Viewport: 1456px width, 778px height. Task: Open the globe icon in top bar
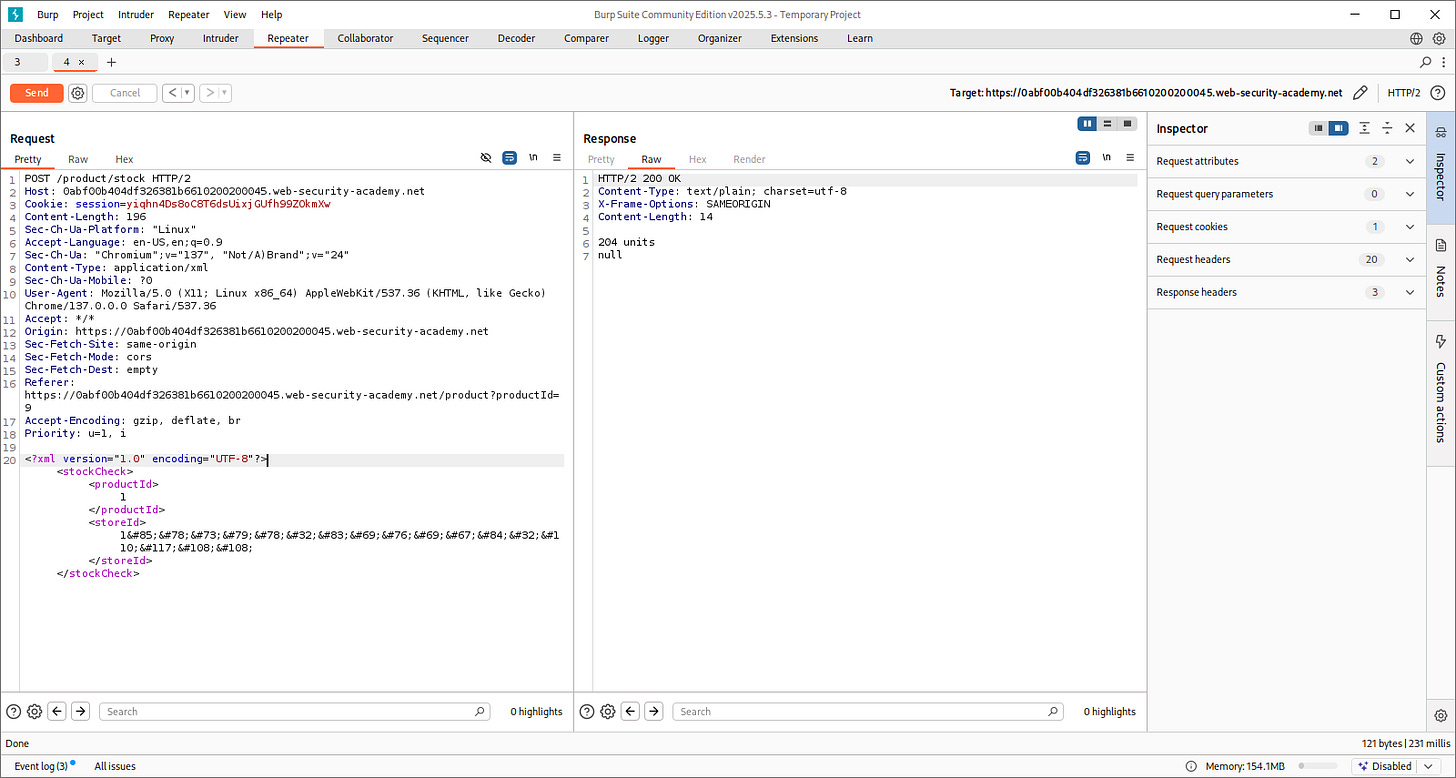tap(1417, 38)
